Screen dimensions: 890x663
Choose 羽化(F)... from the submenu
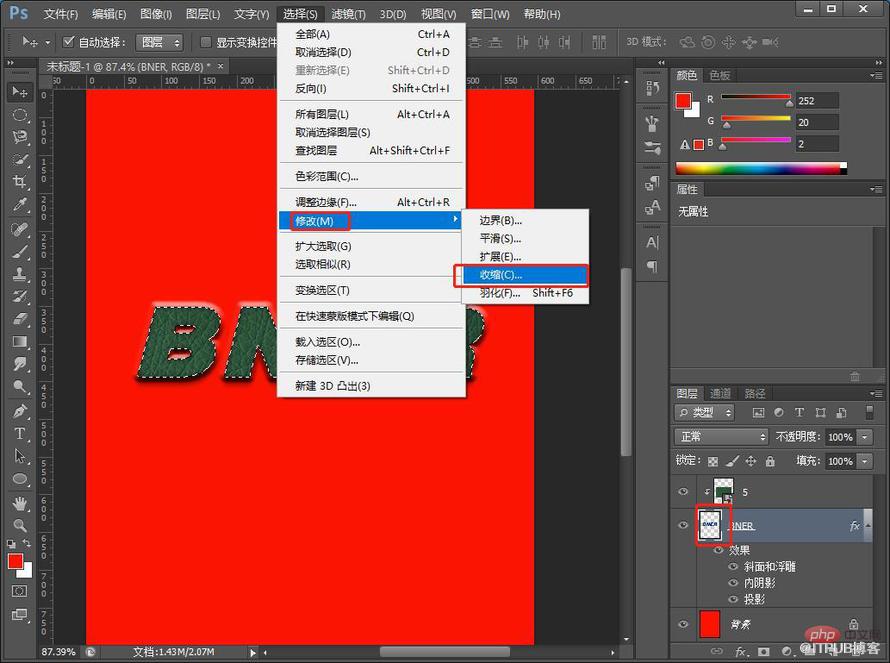tap(524, 293)
